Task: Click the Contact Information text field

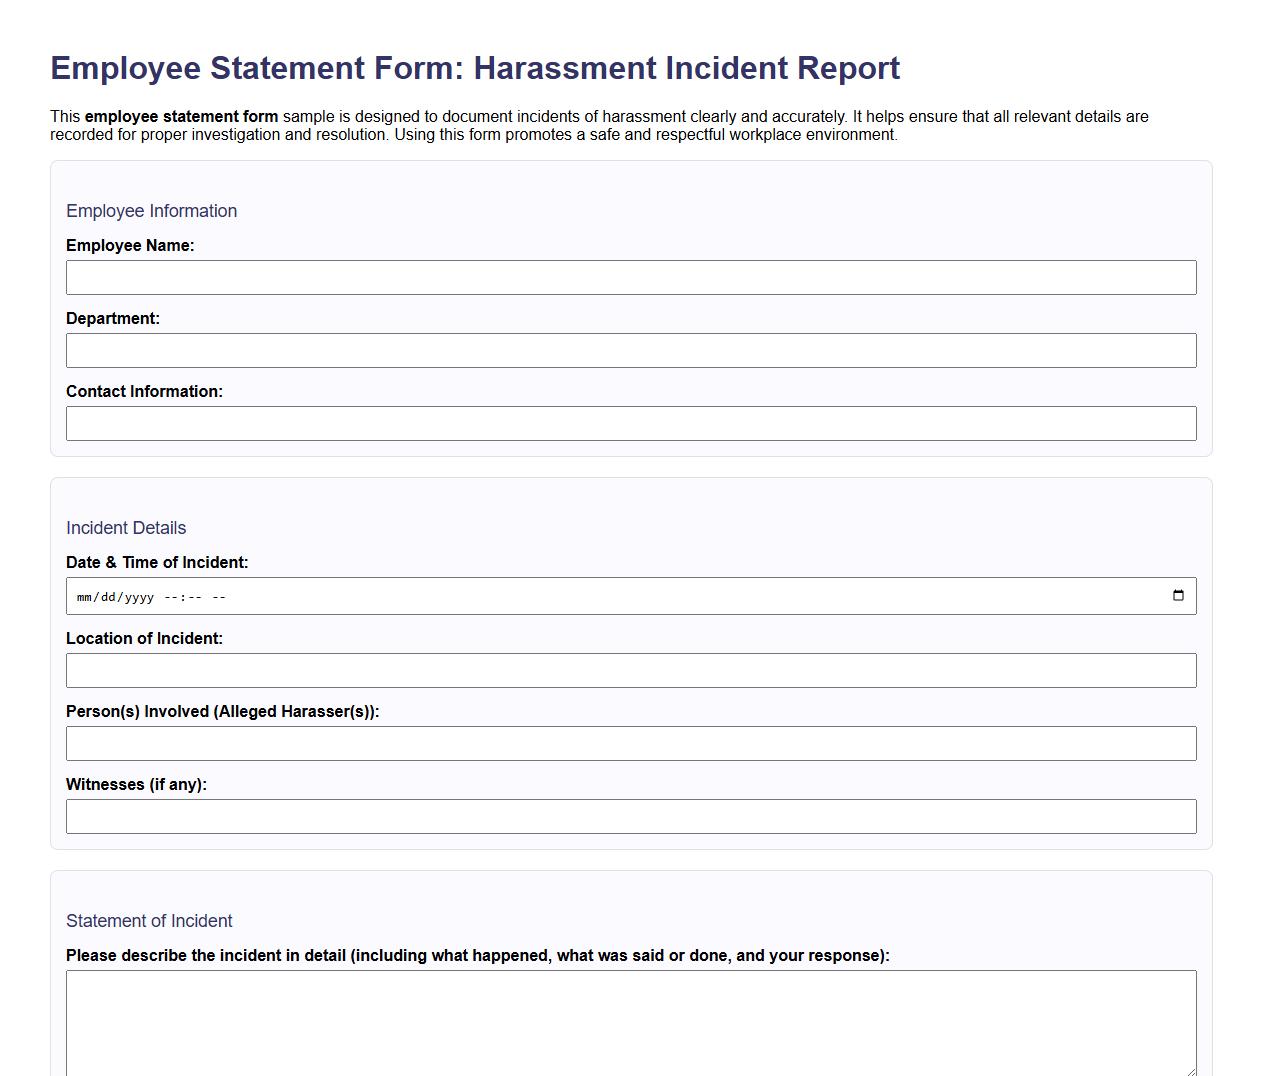Action: coord(630,423)
